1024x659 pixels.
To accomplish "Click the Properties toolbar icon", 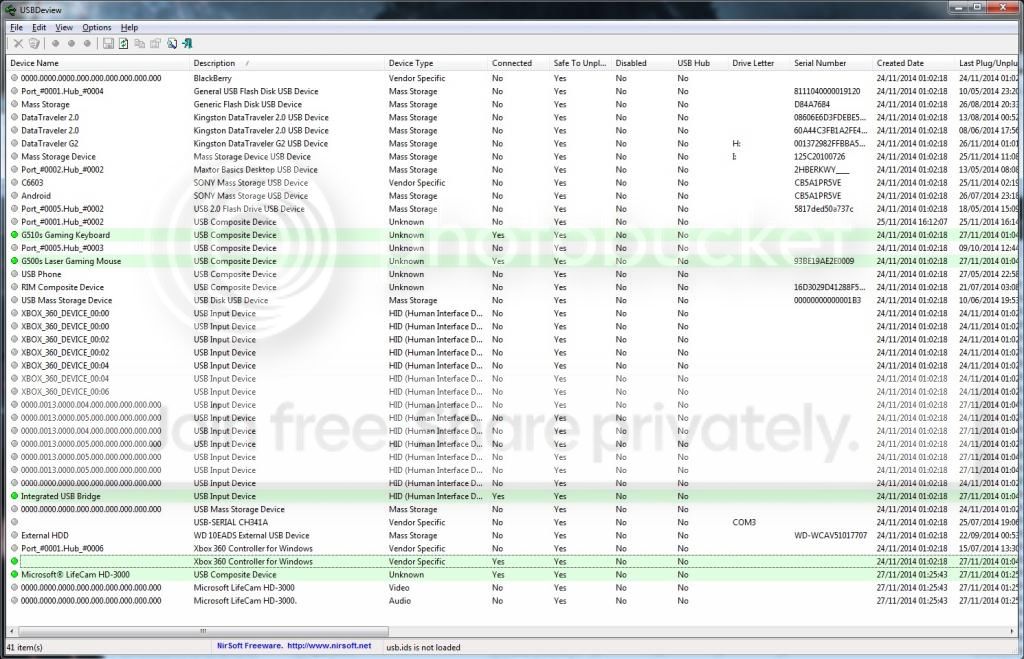I will coord(155,44).
